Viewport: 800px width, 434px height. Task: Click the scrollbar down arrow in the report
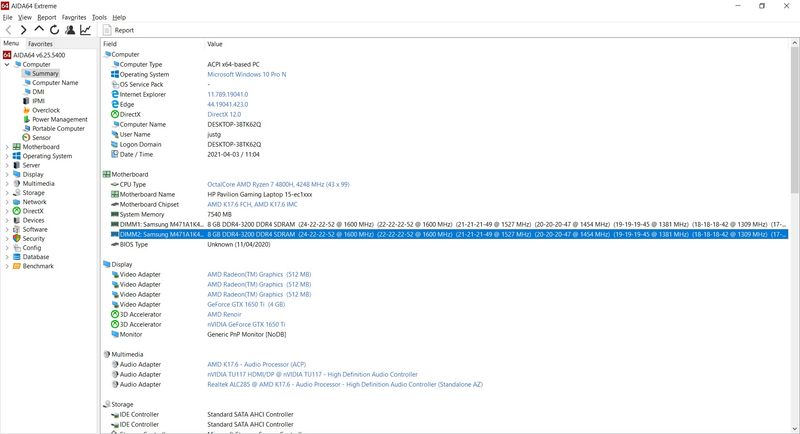[794, 429]
